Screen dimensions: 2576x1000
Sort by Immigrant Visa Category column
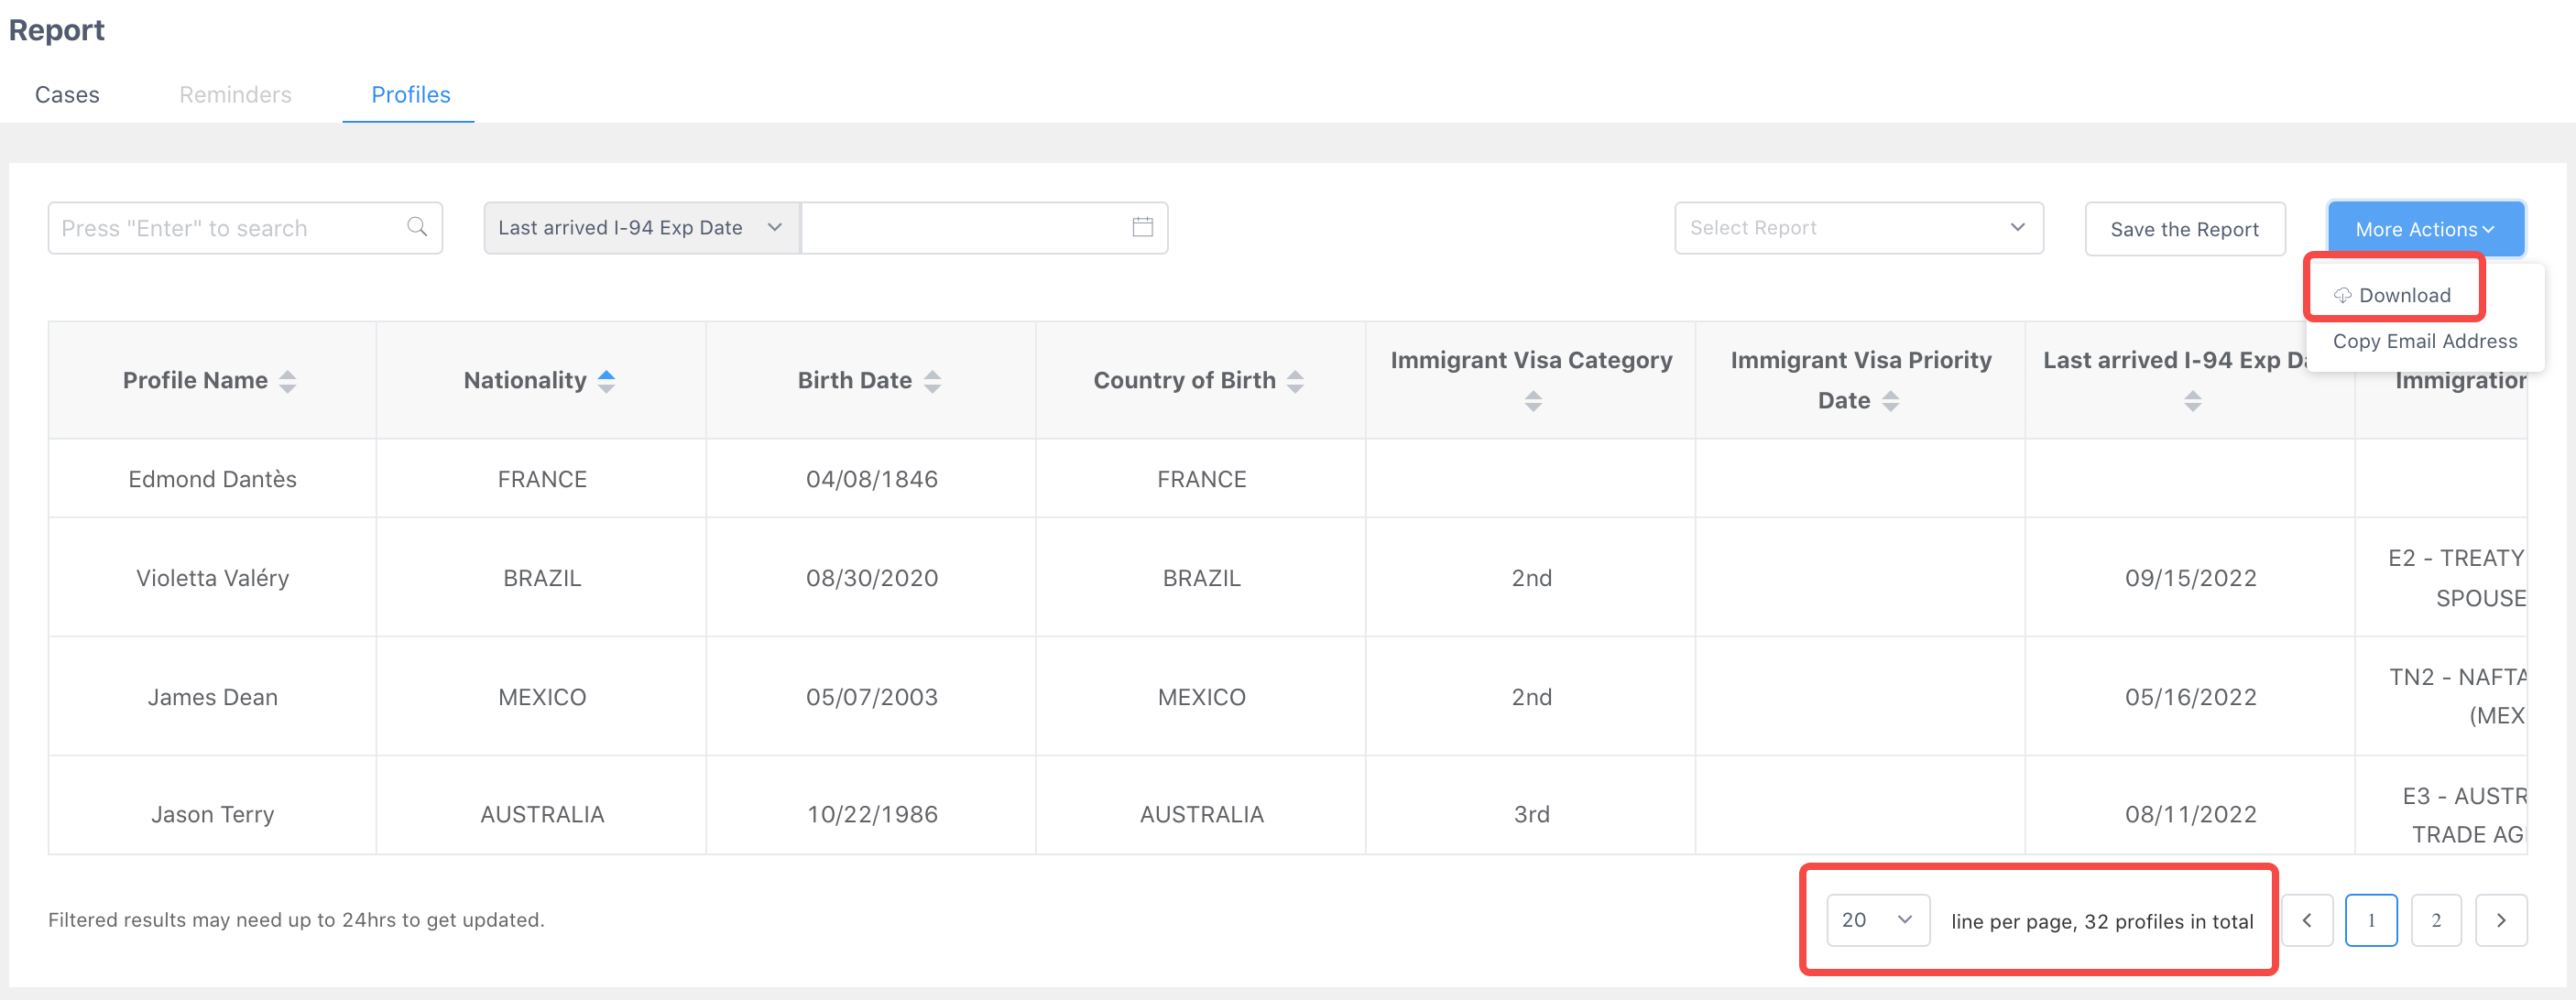1533,401
